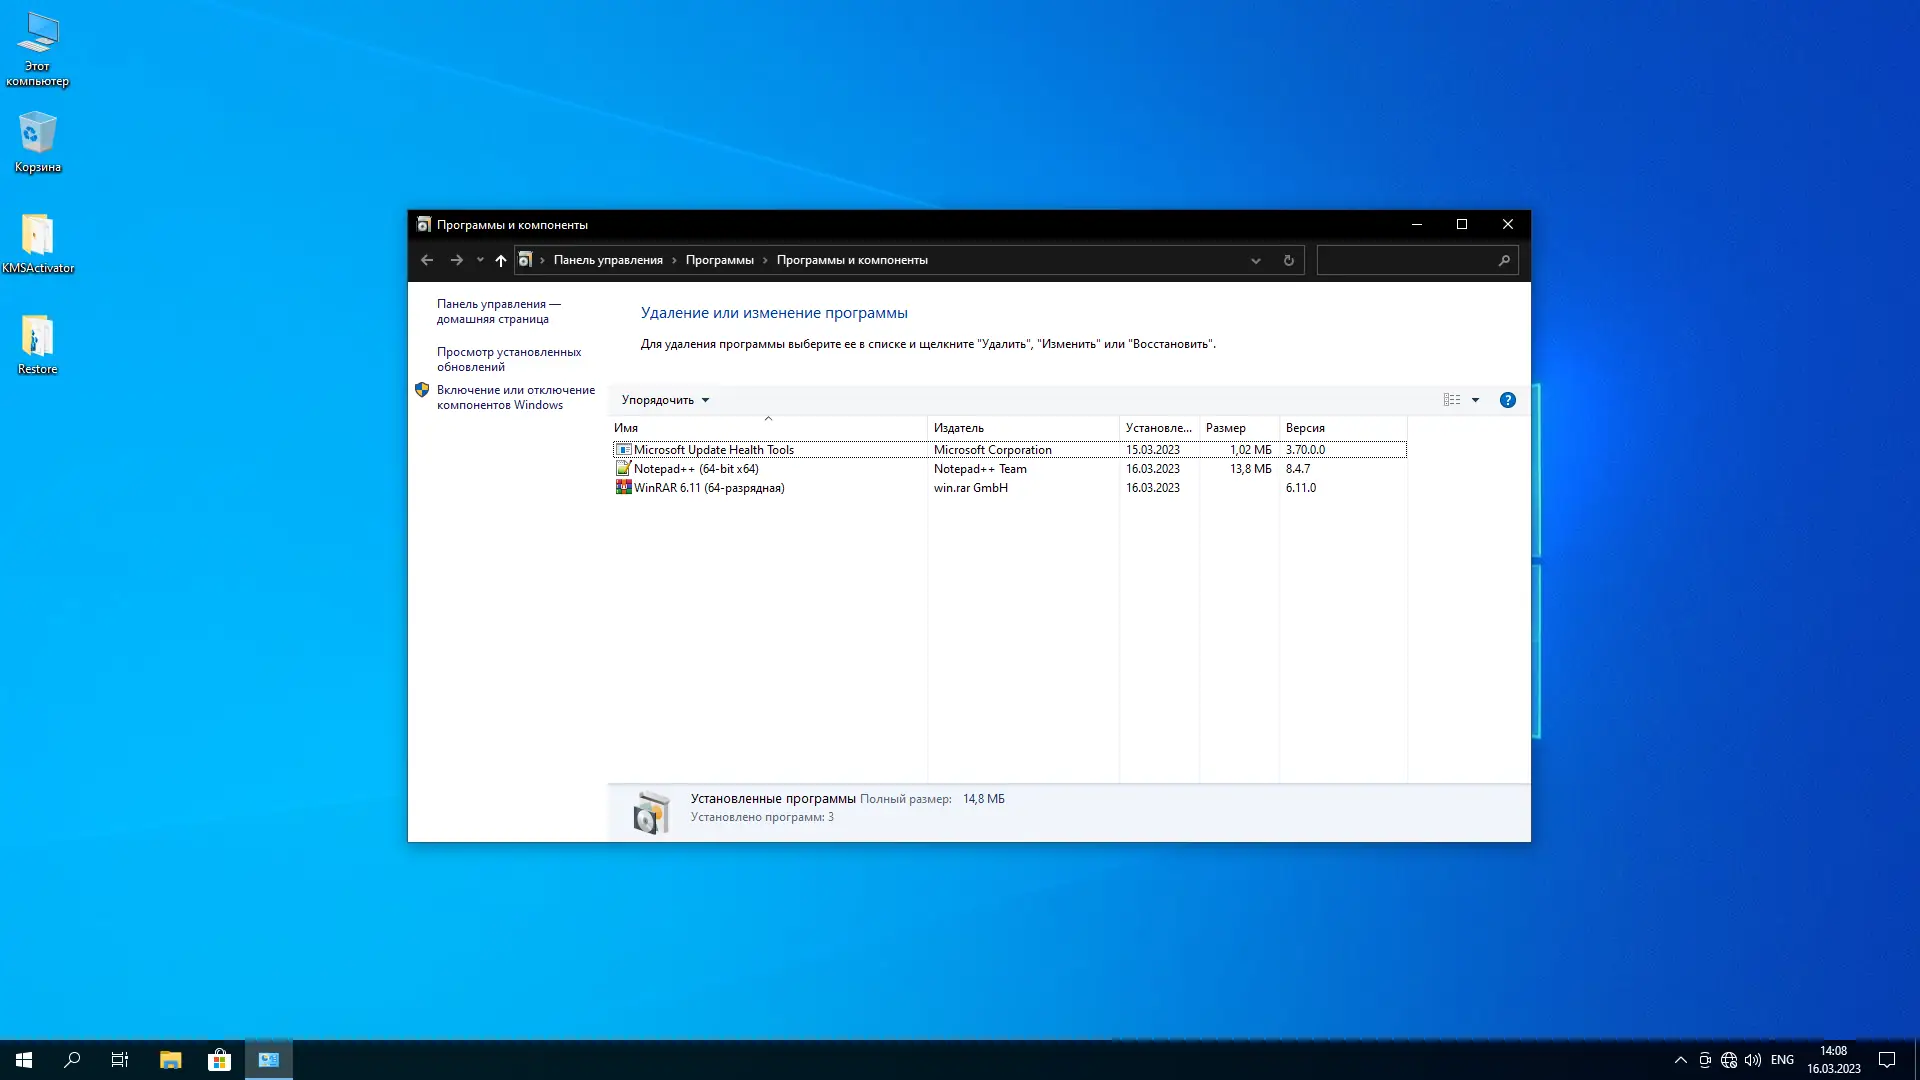This screenshot has height=1080, width=1920.
Task: Select the WinRAR 6.11 program entry
Action: point(708,488)
